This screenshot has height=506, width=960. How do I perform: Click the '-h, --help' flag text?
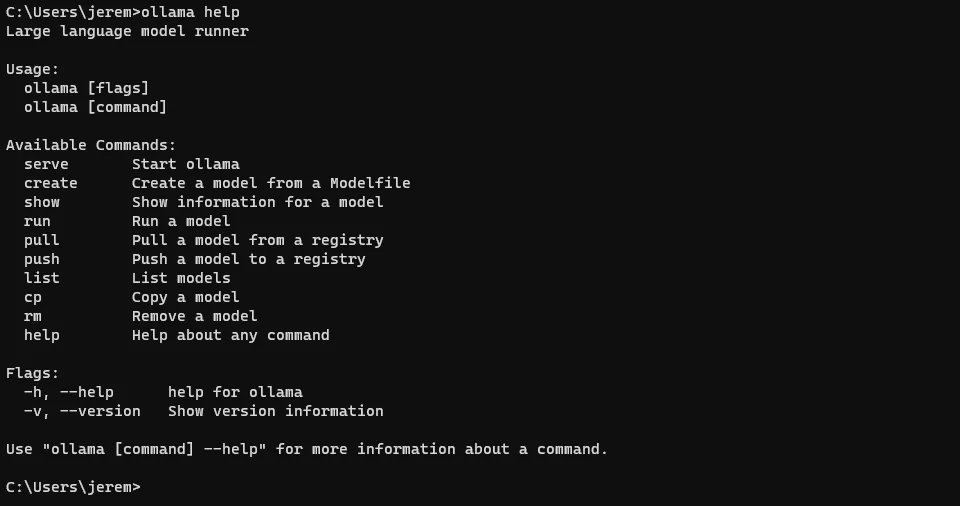(x=69, y=392)
